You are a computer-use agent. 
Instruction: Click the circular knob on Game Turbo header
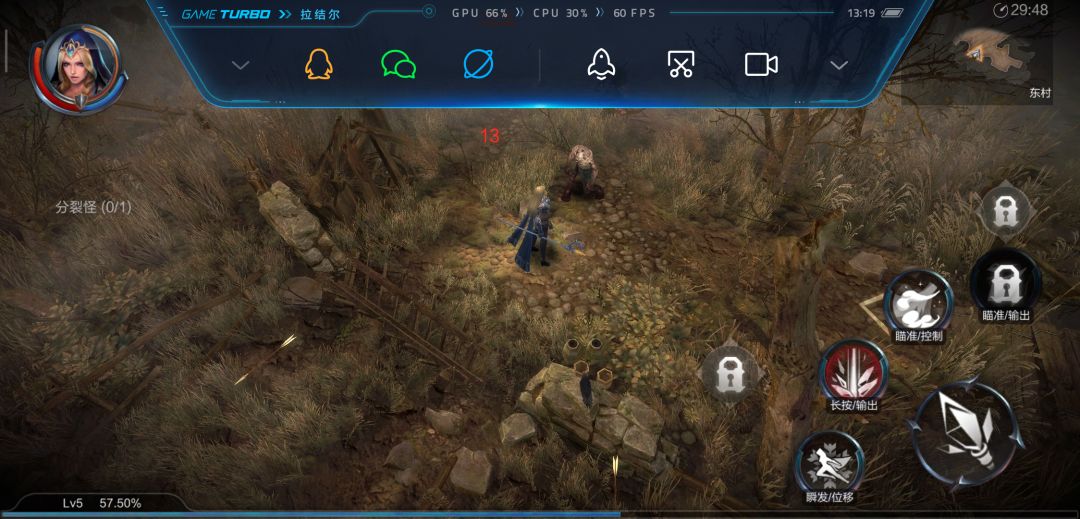[x=429, y=11]
